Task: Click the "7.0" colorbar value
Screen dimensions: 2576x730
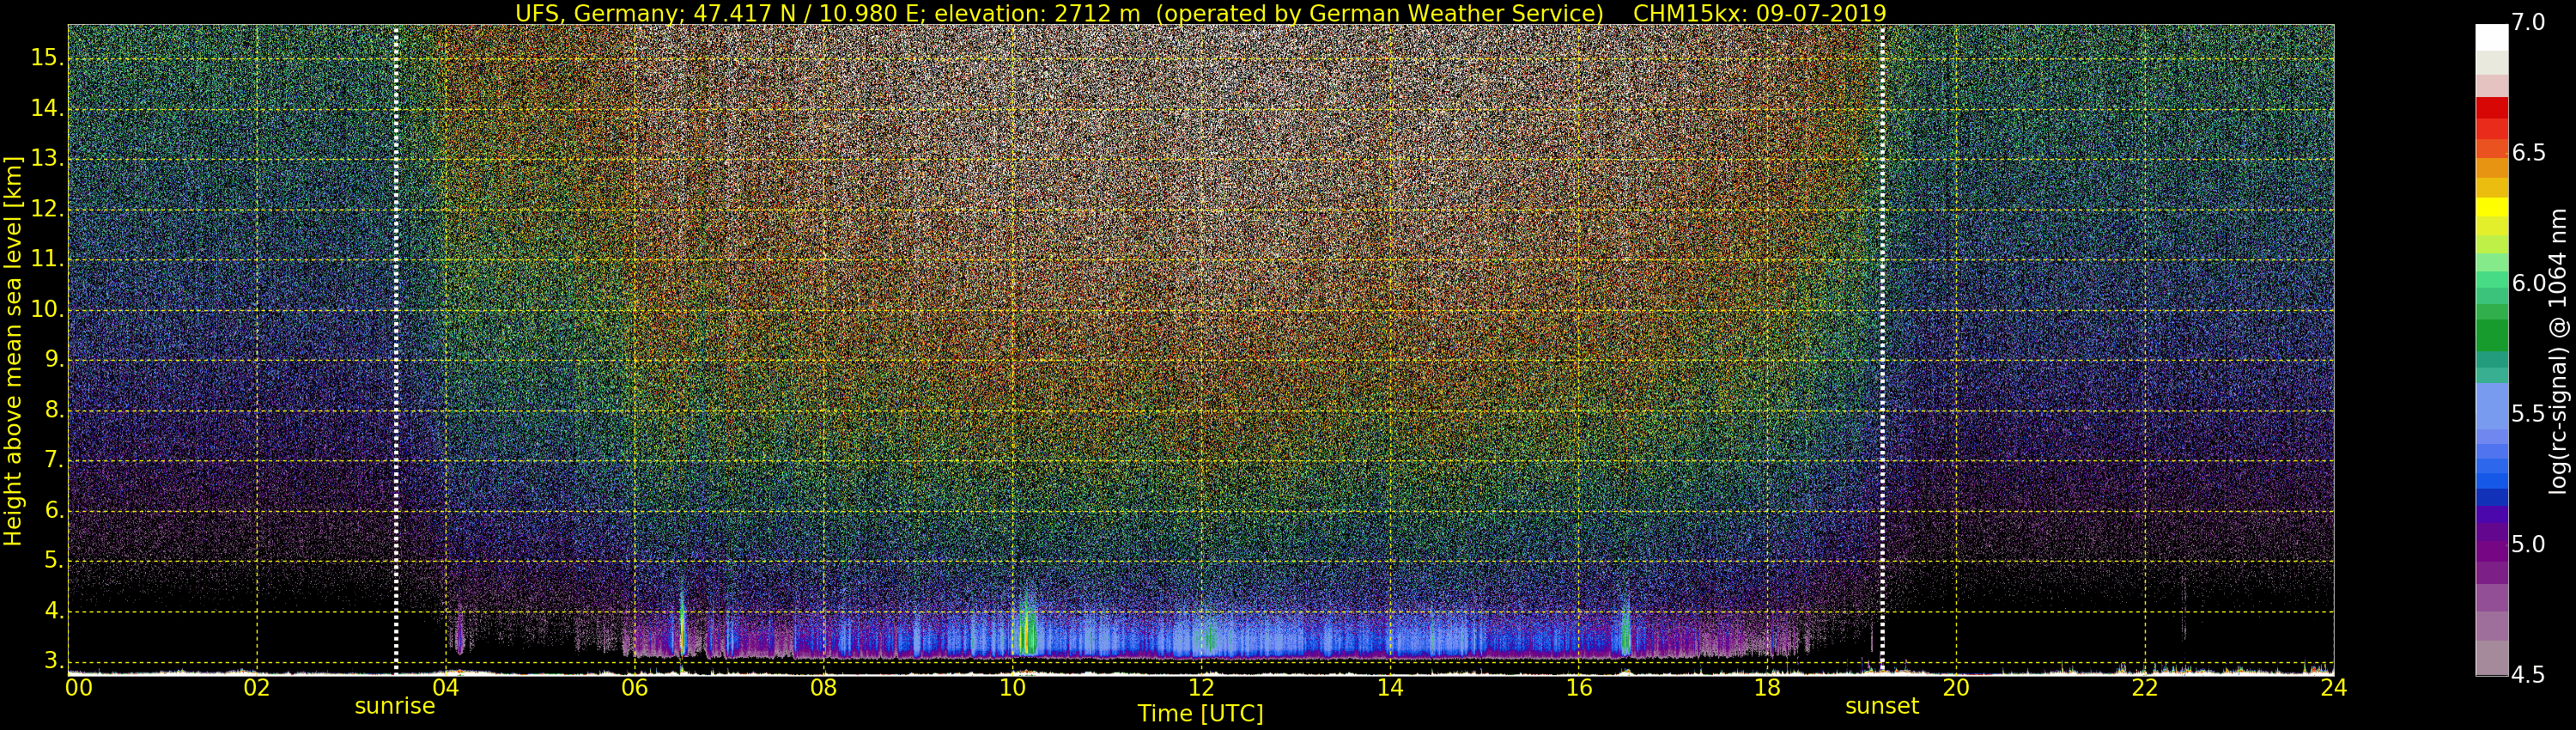Action: tap(2529, 22)
